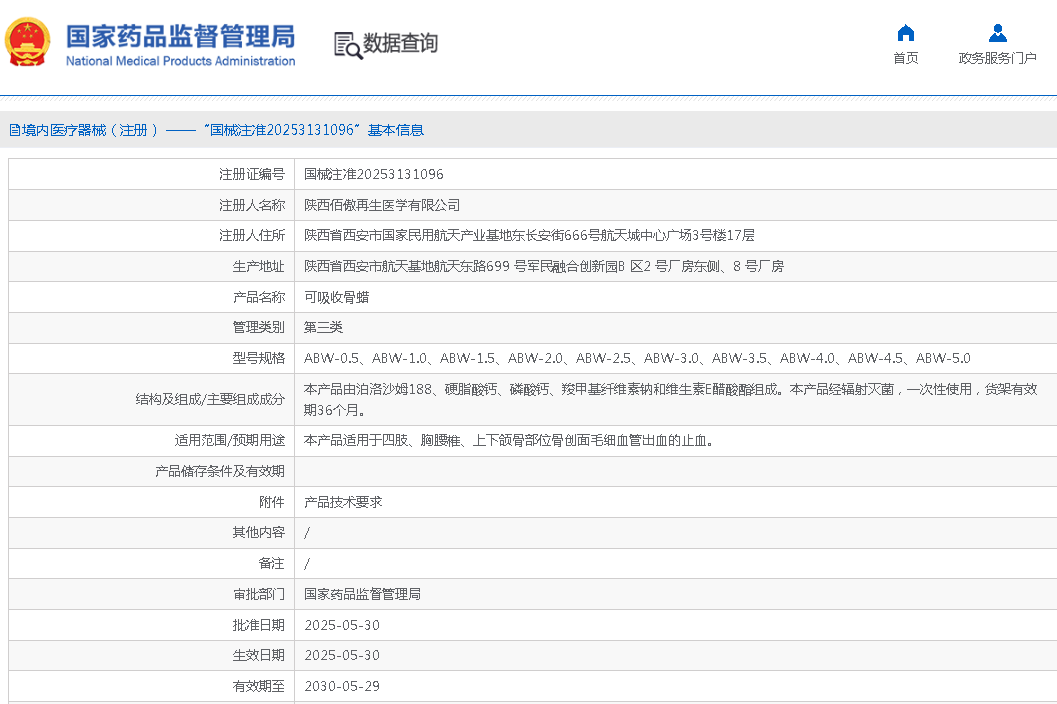
Task: Select composition text 本产品由泊洛沙姆188
Action: pyautogui.click(x=671, y=399)
